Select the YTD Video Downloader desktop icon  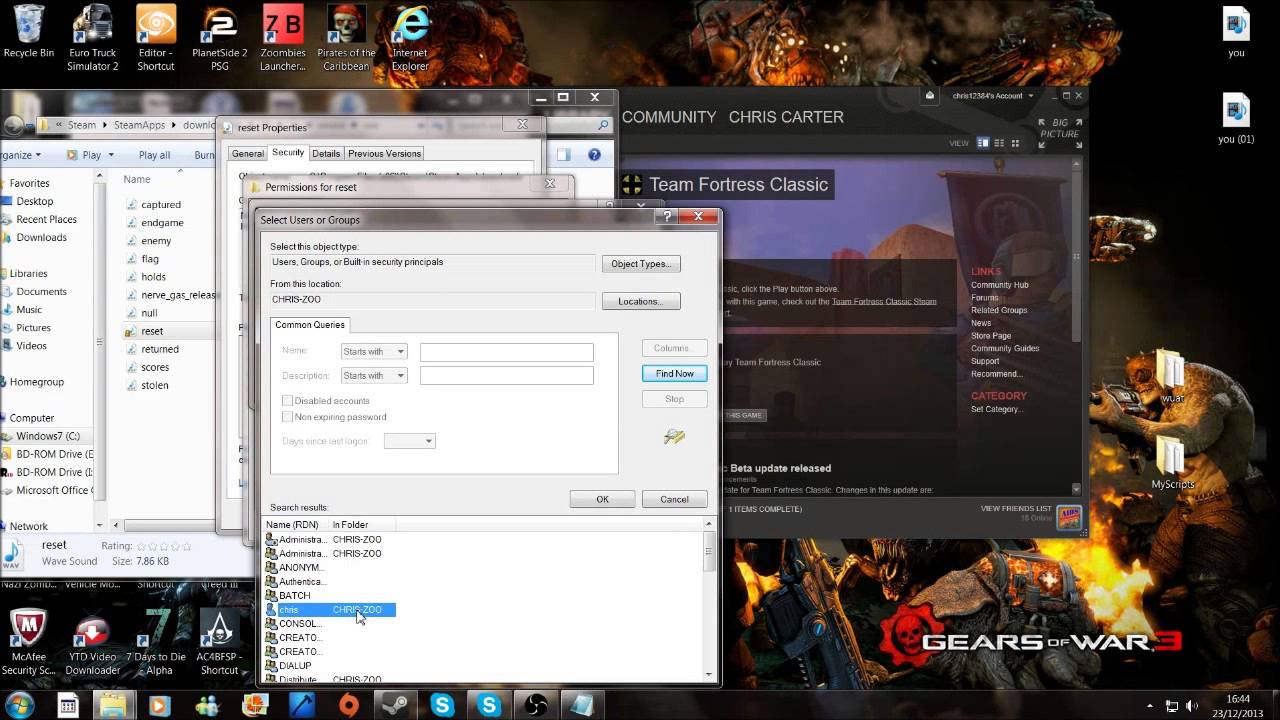tap(92, 642)
